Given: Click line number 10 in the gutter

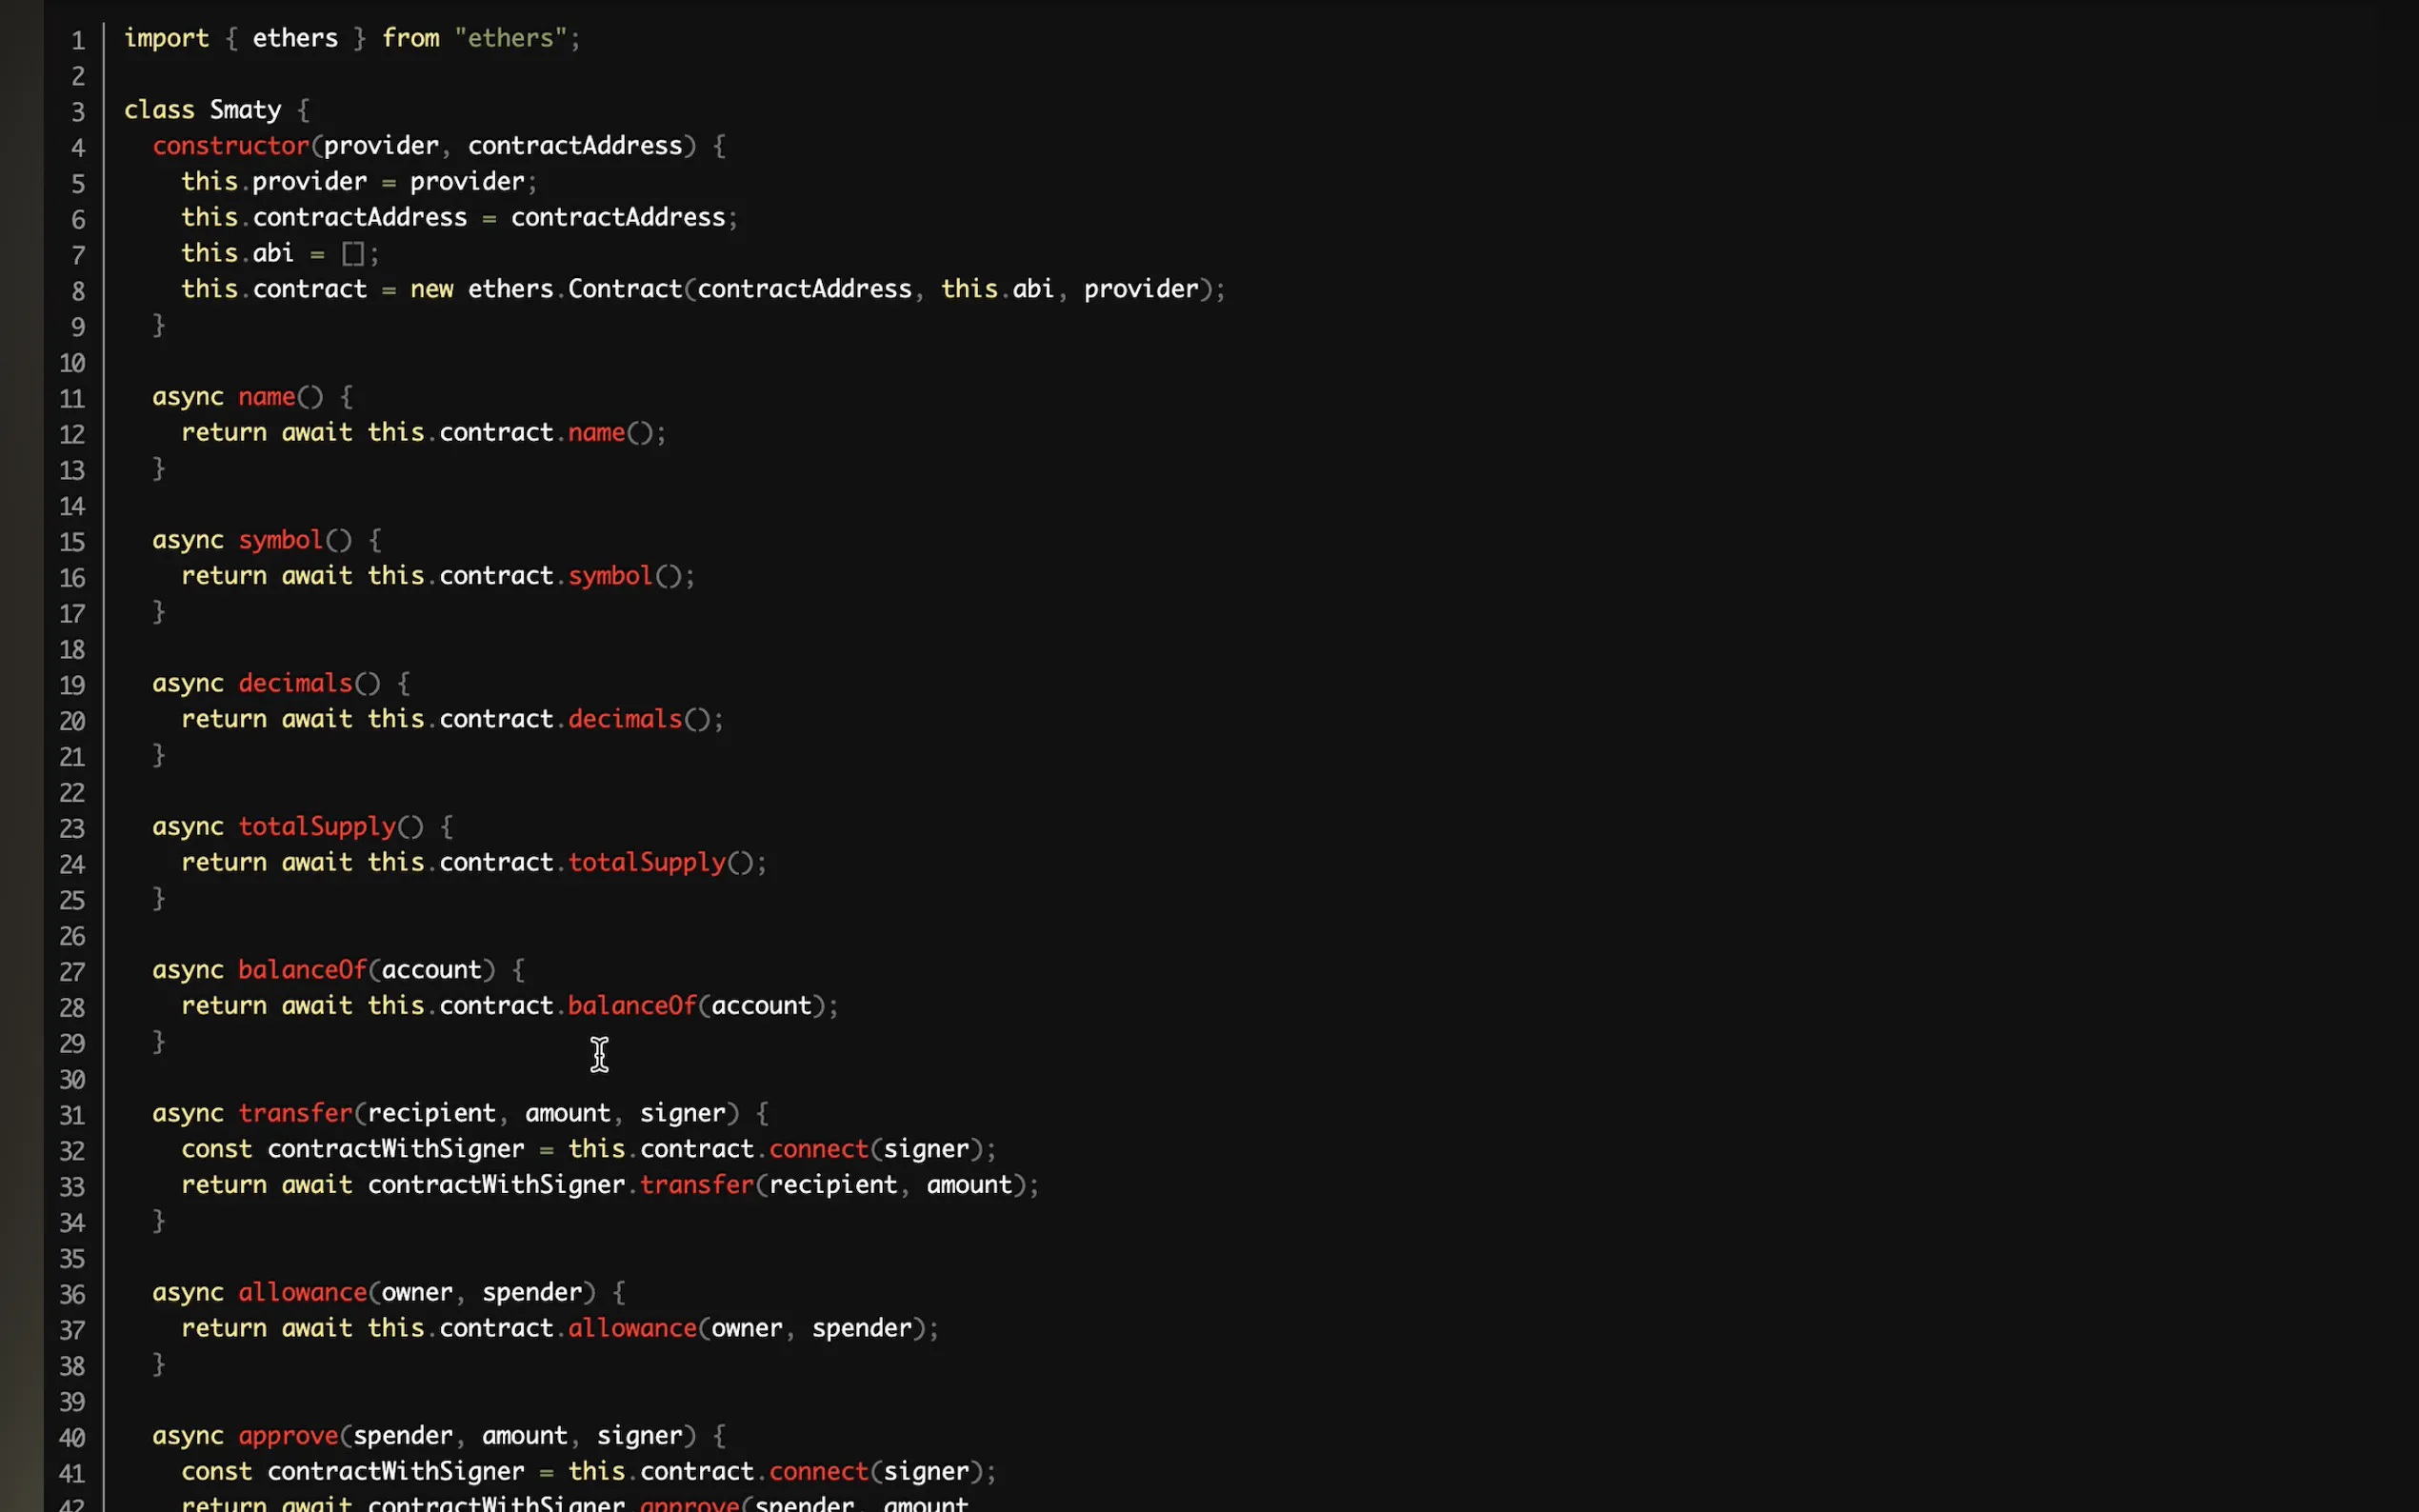Looking at the screenshot, I should (72, 363).
